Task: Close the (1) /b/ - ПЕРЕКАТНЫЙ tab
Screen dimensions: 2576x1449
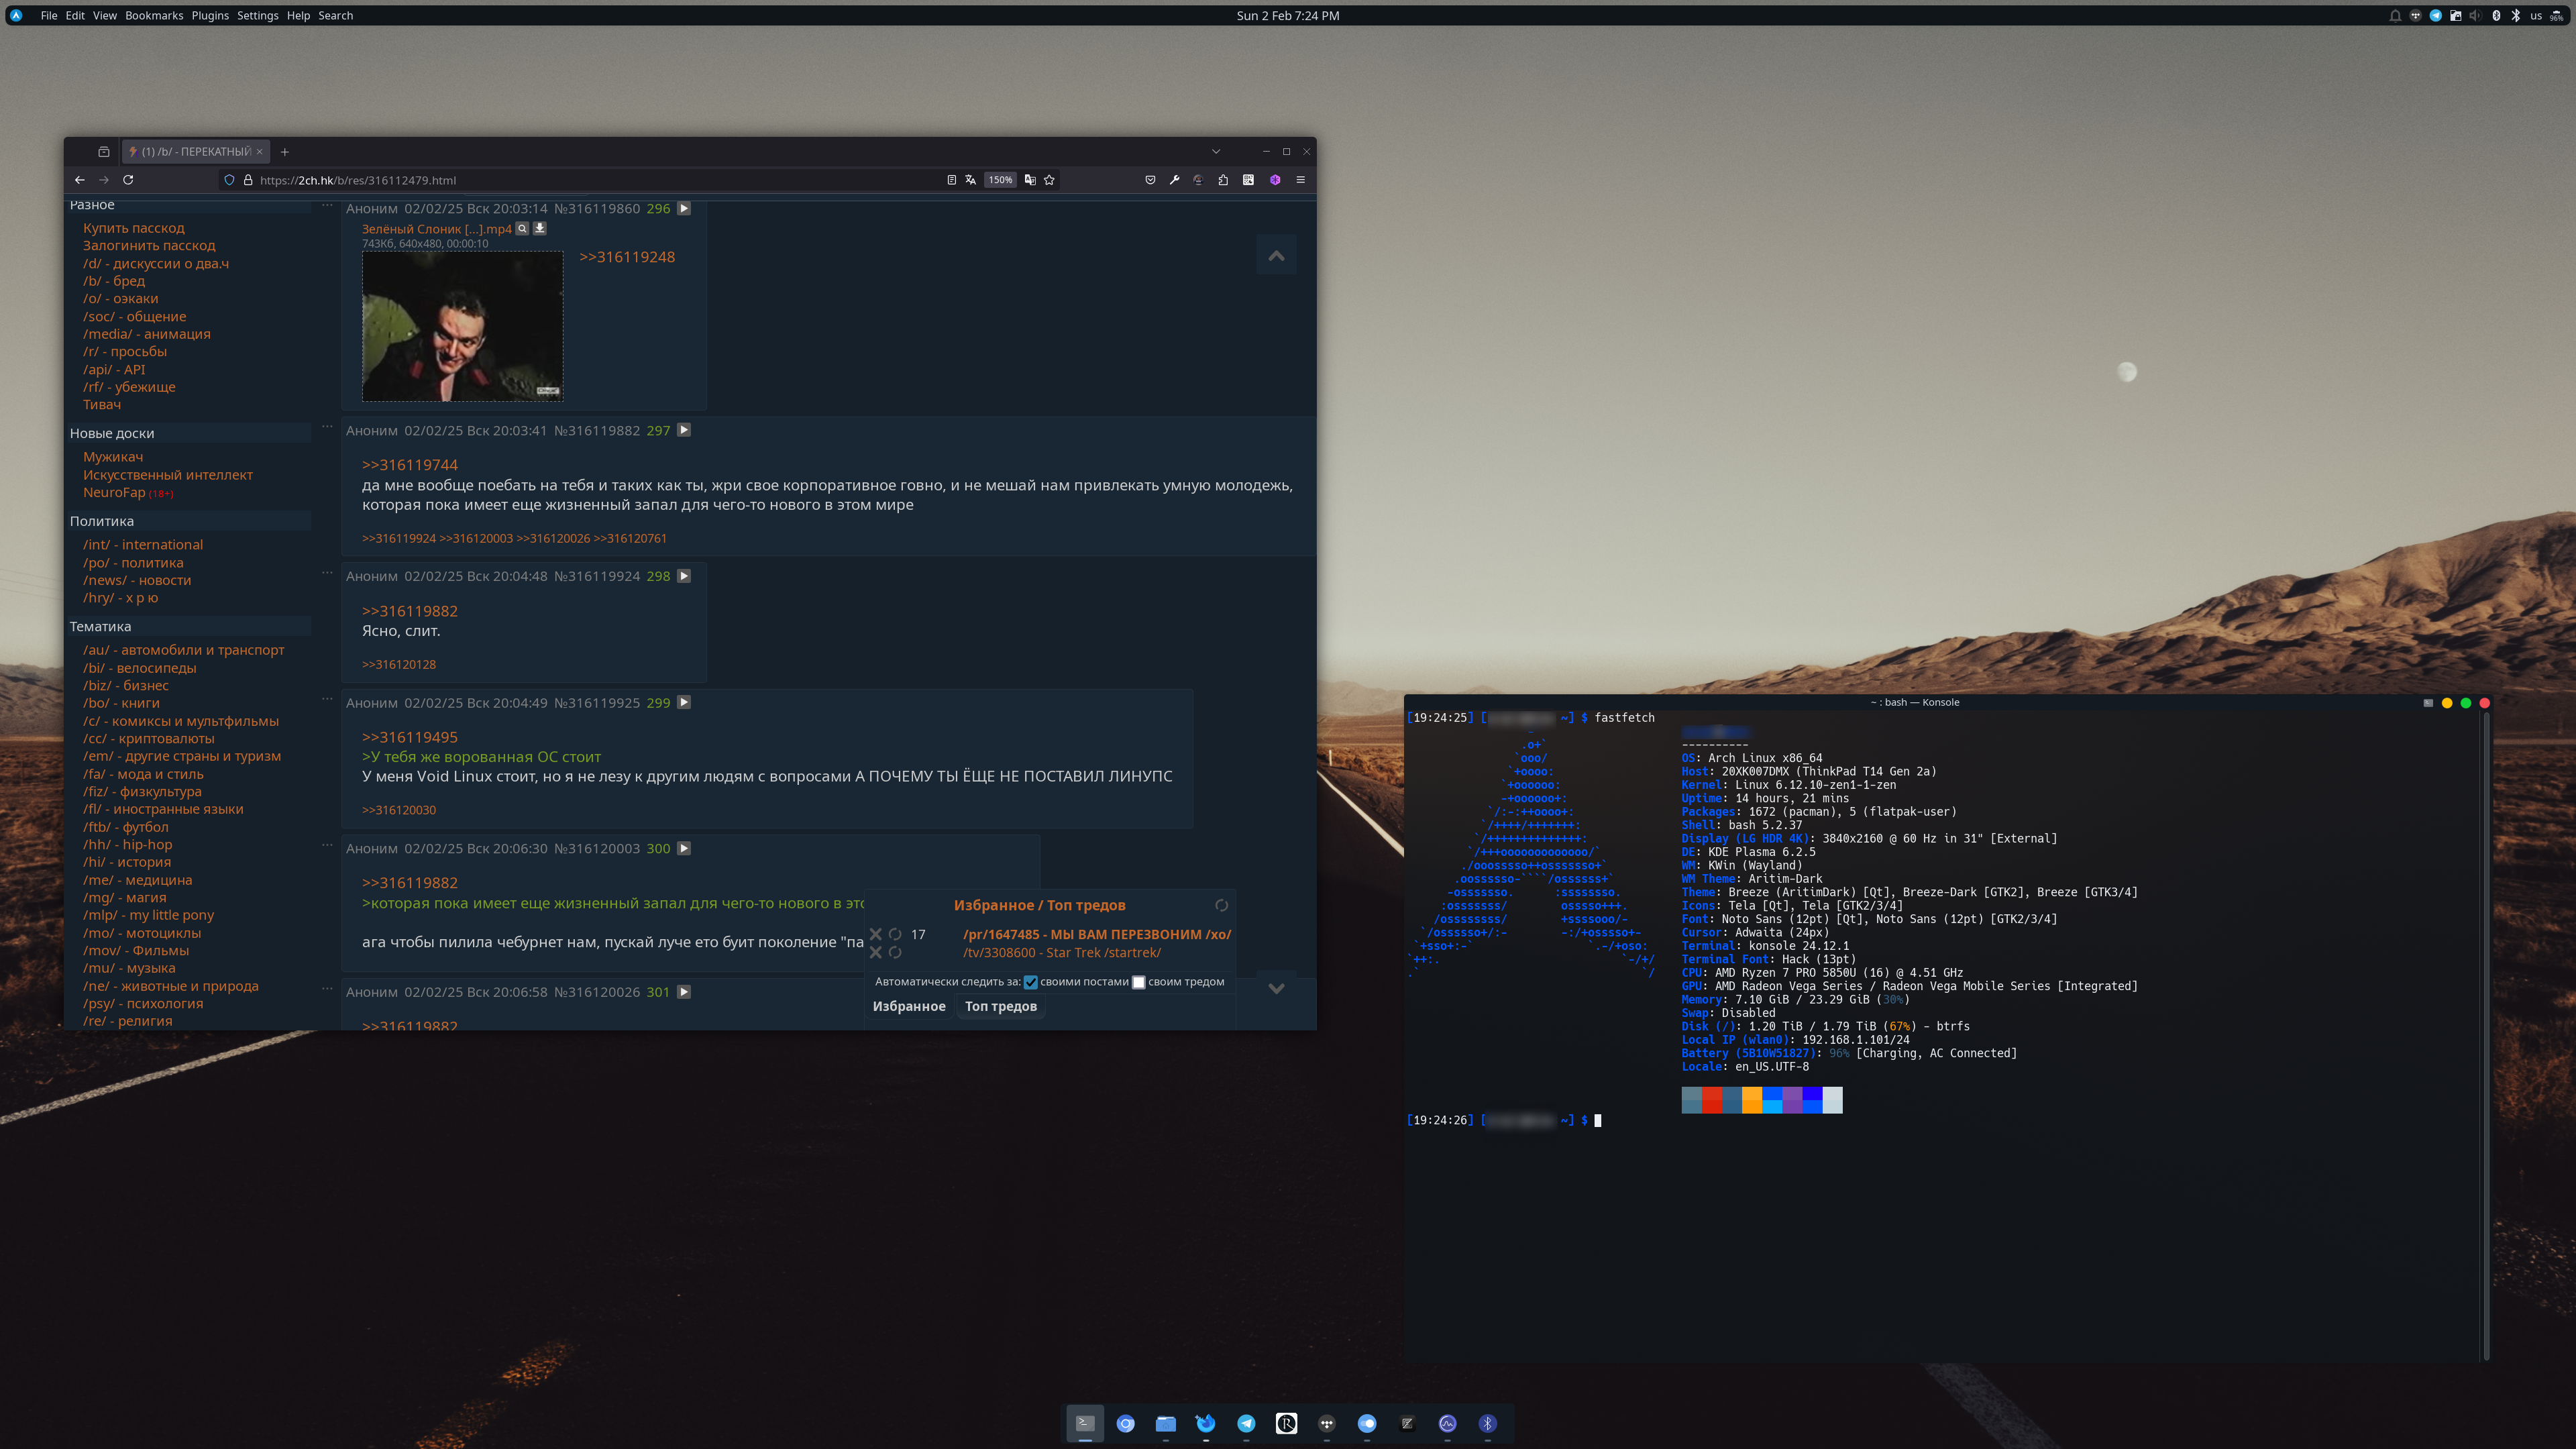Action: click(x=259, y=152)
